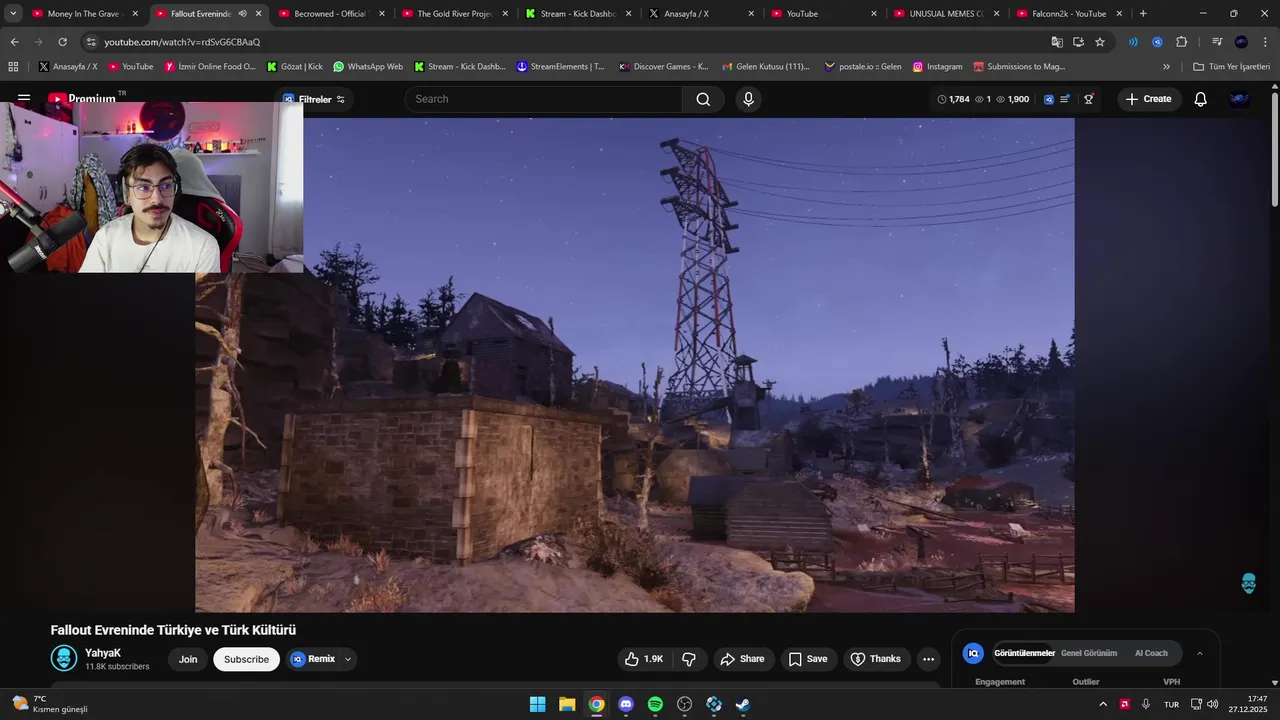
Task: Open the vidIQ icon in YouTube header
Action: pos(1048,99)
